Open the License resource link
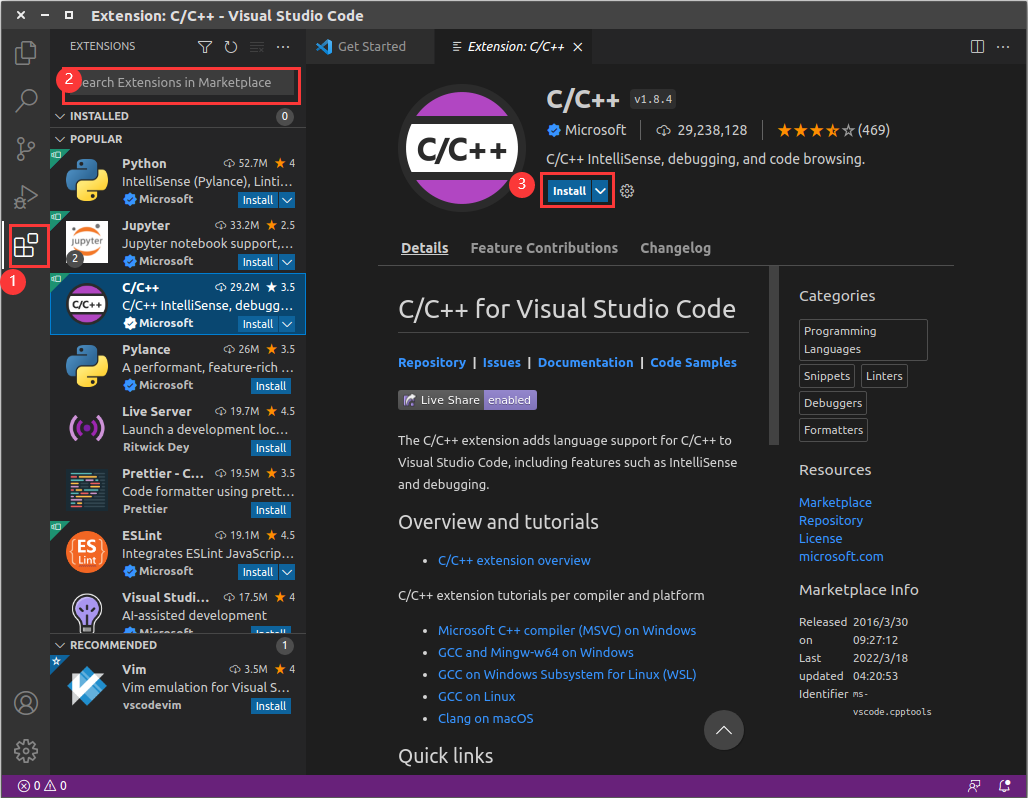1028x798 pixels. [820, 538]
